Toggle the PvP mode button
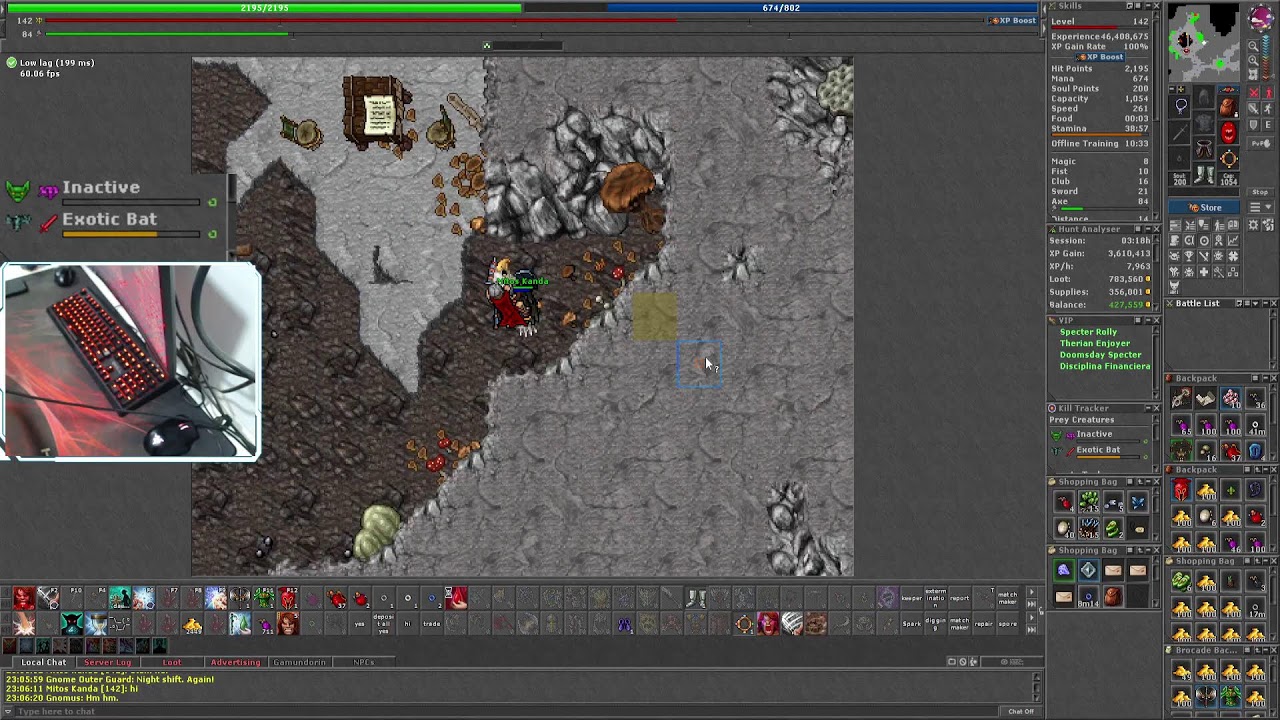The height and width of the screenshot is (720, 1280). [1260, 143]
